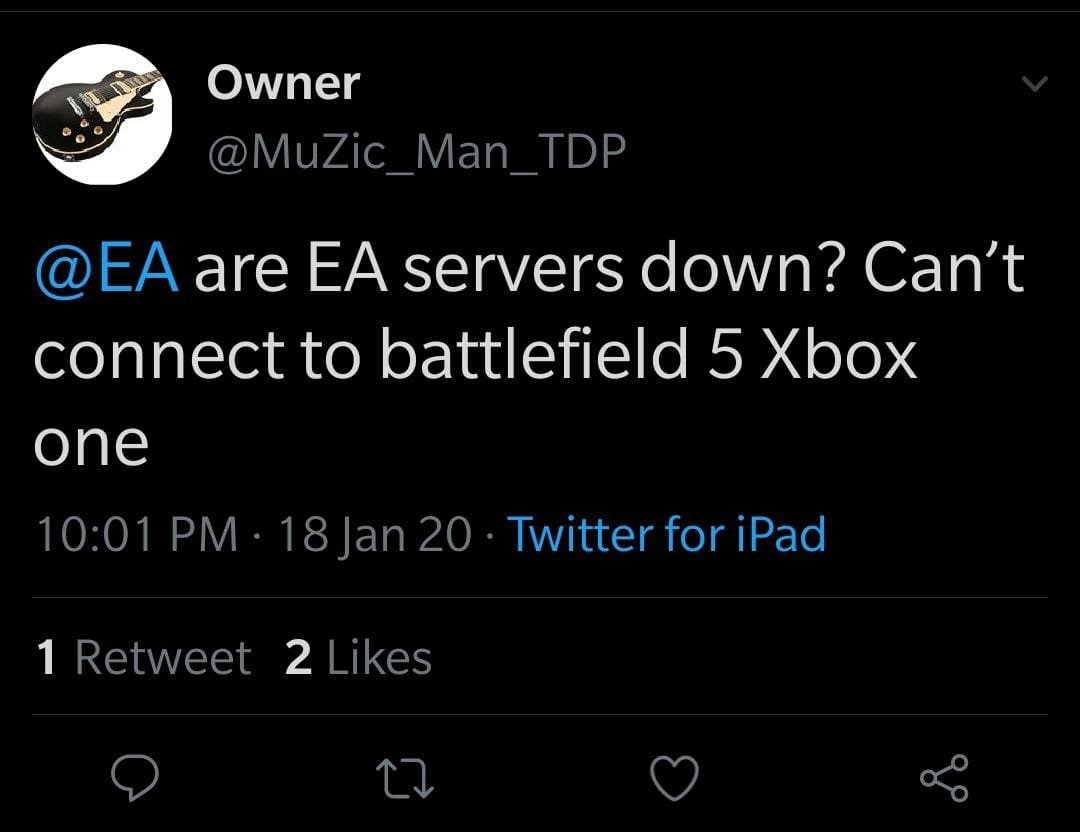1080x832 pixels.
Task: Open the profile named Owner
Action: (283, 83)
